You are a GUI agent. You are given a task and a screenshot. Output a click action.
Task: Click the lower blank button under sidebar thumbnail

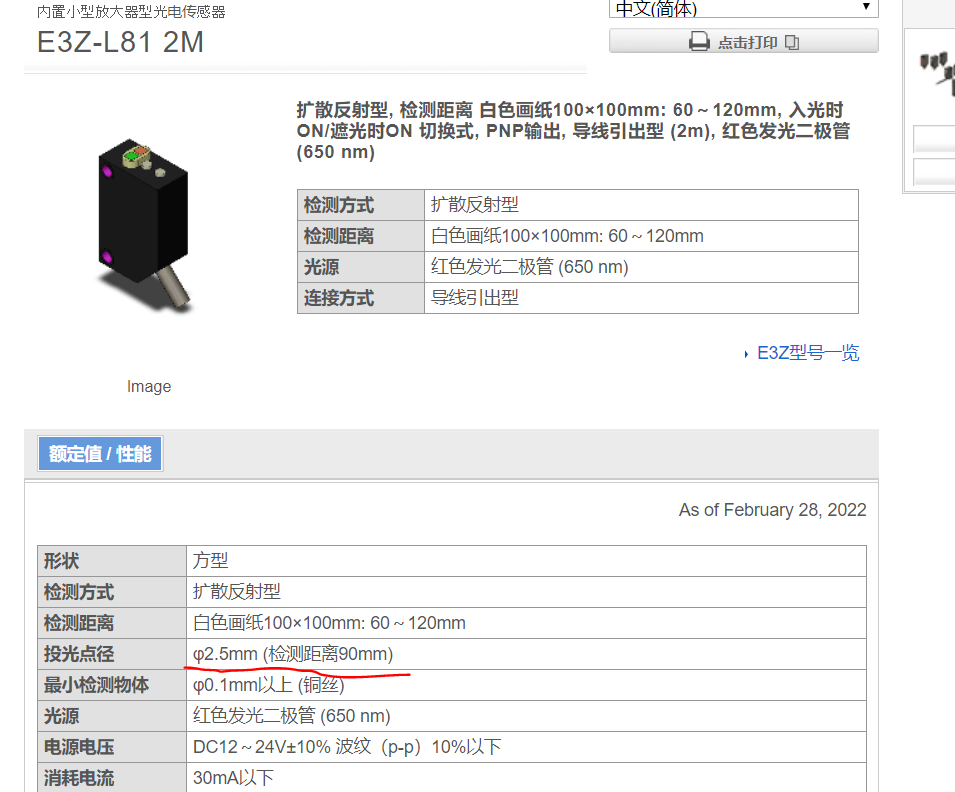(934, 172)
